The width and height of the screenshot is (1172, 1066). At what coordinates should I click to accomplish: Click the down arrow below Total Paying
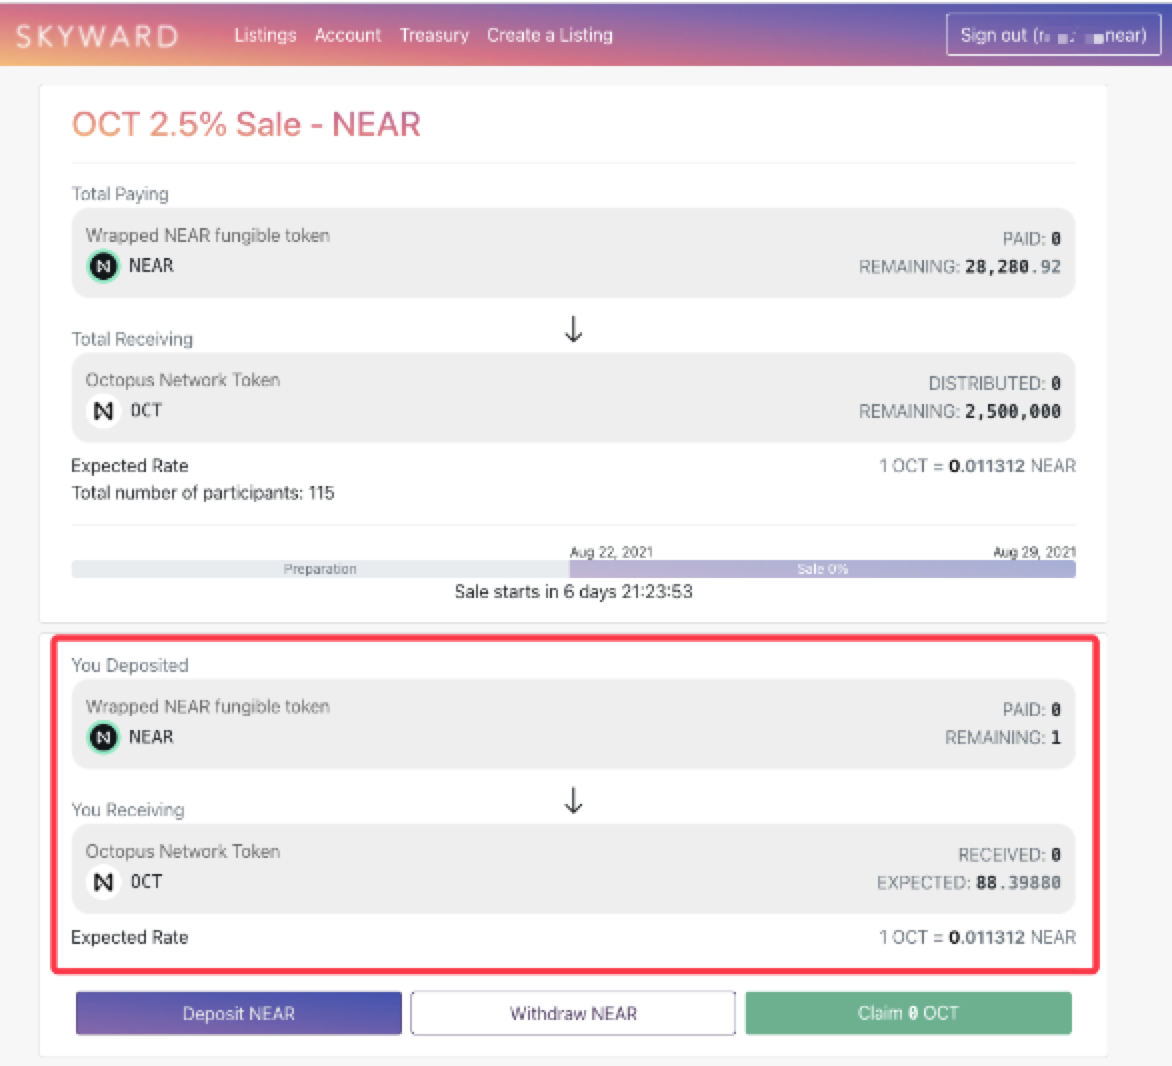point(573,329)
